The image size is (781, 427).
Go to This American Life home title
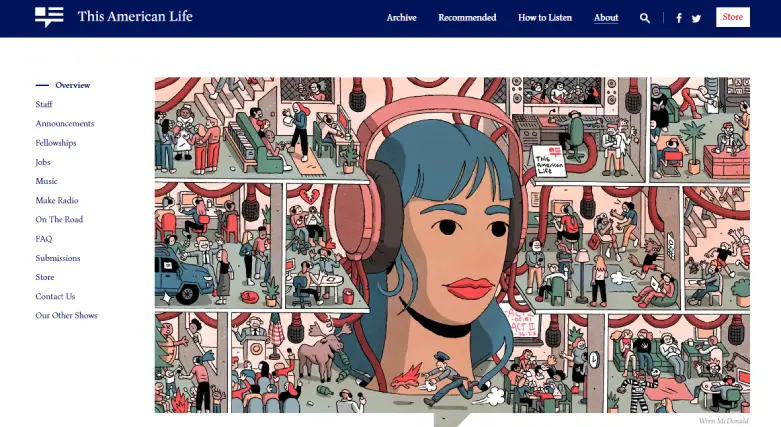click(x=135, y=16)
